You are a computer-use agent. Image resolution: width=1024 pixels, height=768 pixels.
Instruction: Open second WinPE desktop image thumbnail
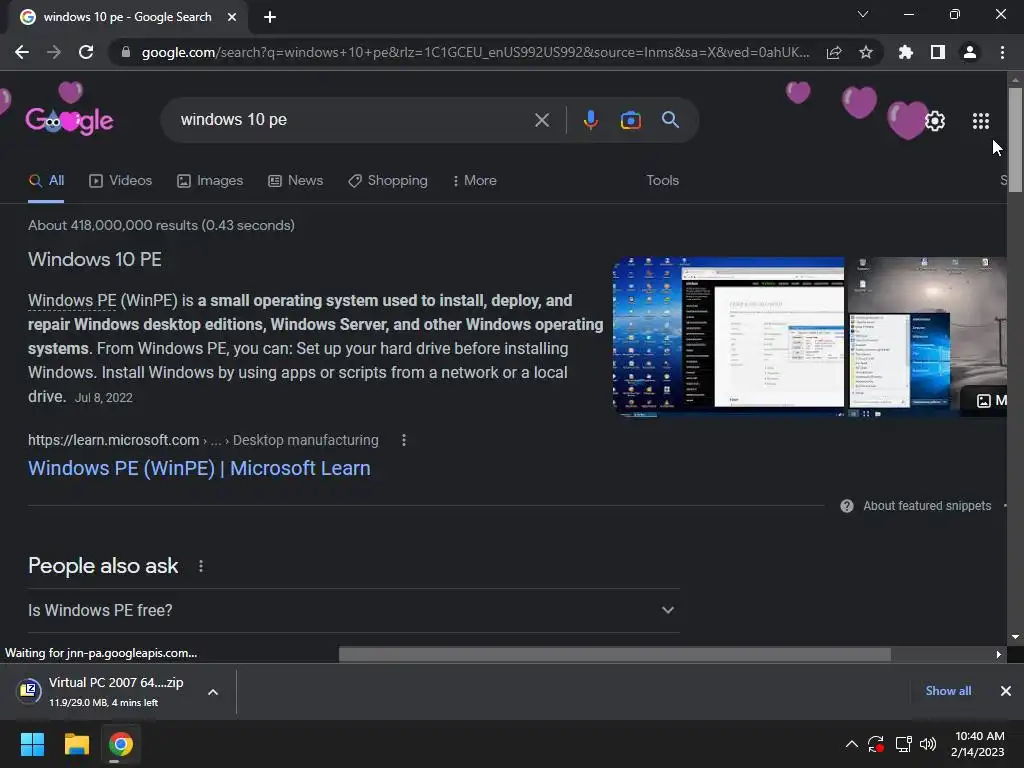pos(927,336)
